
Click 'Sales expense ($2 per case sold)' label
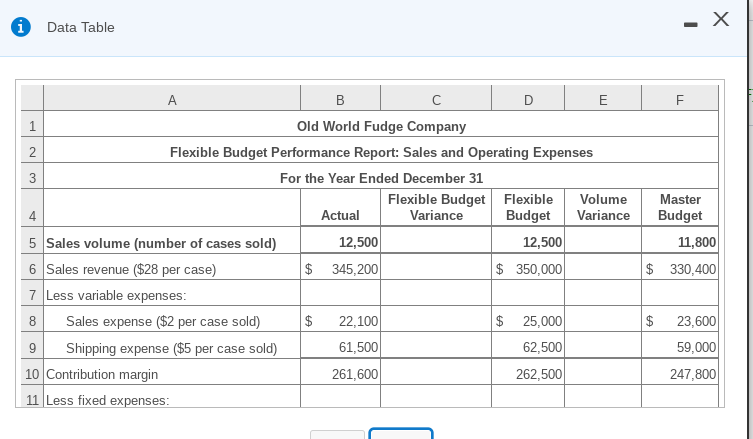click(x=163, y=321)
